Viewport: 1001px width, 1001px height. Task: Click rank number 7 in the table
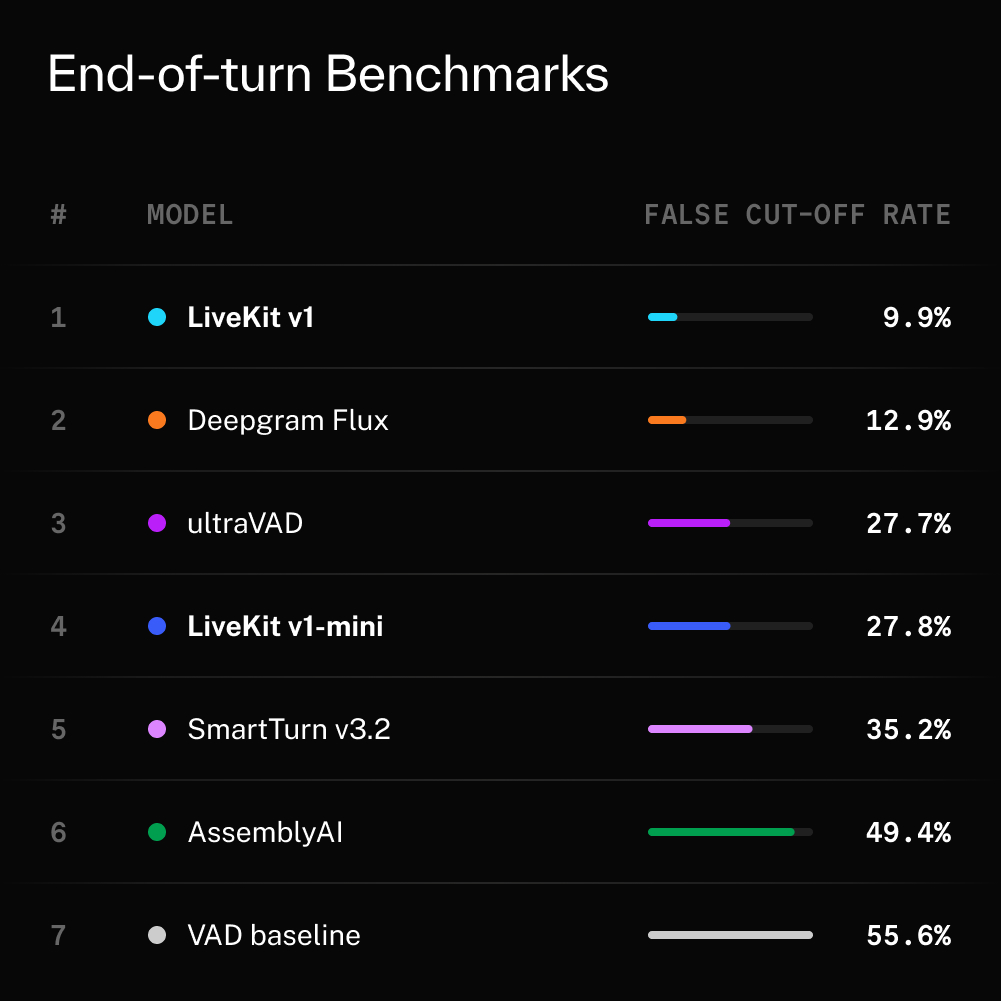point(58,935)
